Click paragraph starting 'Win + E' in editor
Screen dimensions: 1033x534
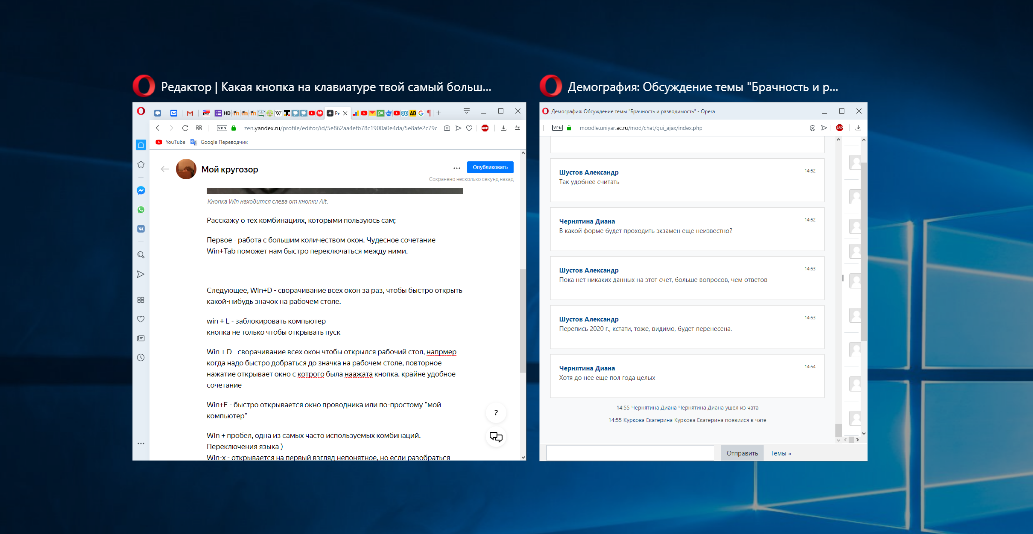(x=325, y=411)
